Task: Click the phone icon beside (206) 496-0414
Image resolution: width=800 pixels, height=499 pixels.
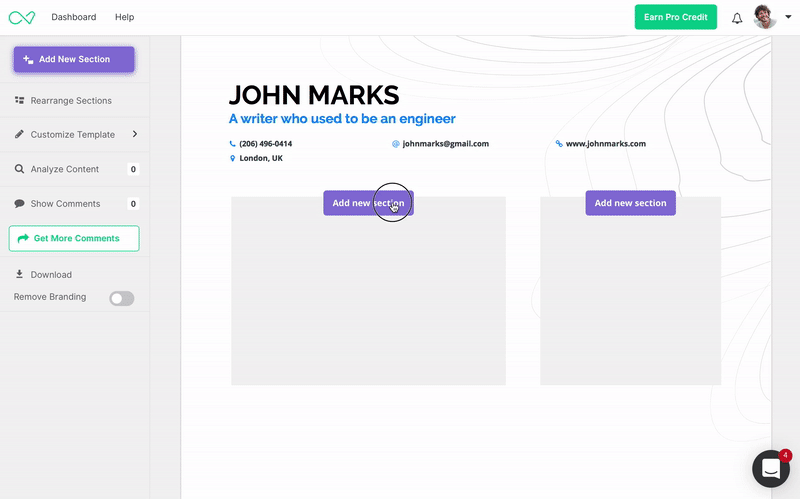Action: [x=232, y=144]
